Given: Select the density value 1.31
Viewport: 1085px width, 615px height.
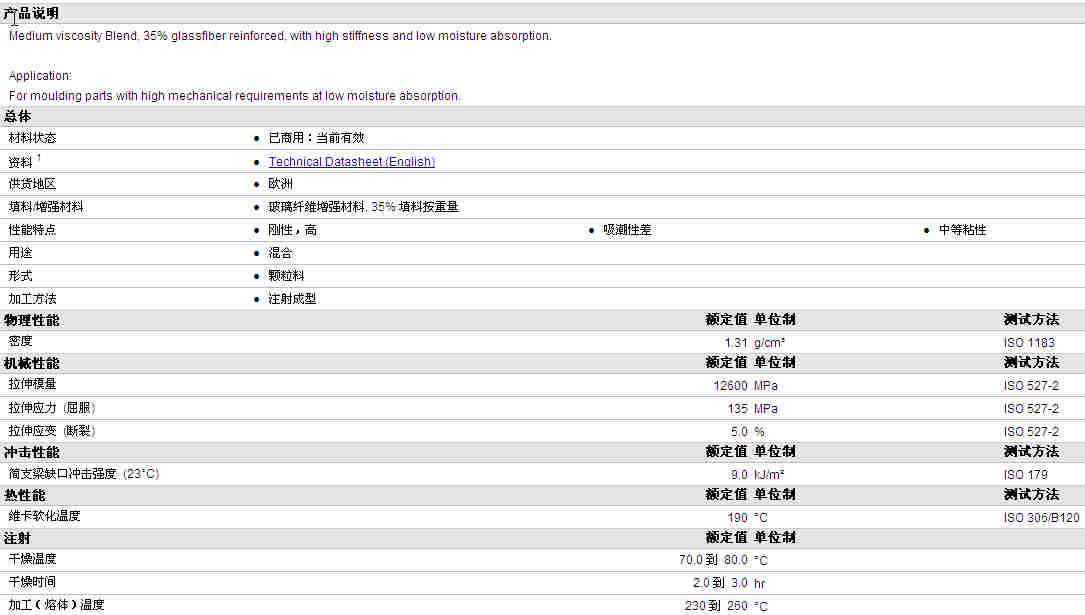Looking at the screenshot, I should point(736,342).
